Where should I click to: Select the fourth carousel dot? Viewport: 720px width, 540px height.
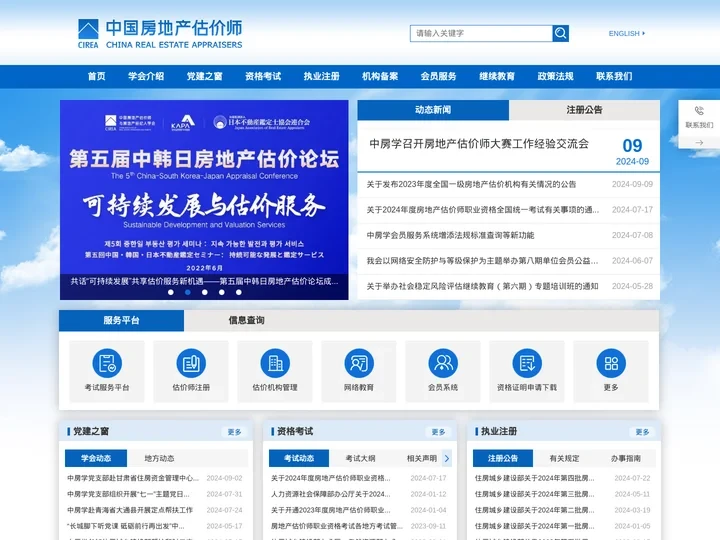[x=222, y=292]
